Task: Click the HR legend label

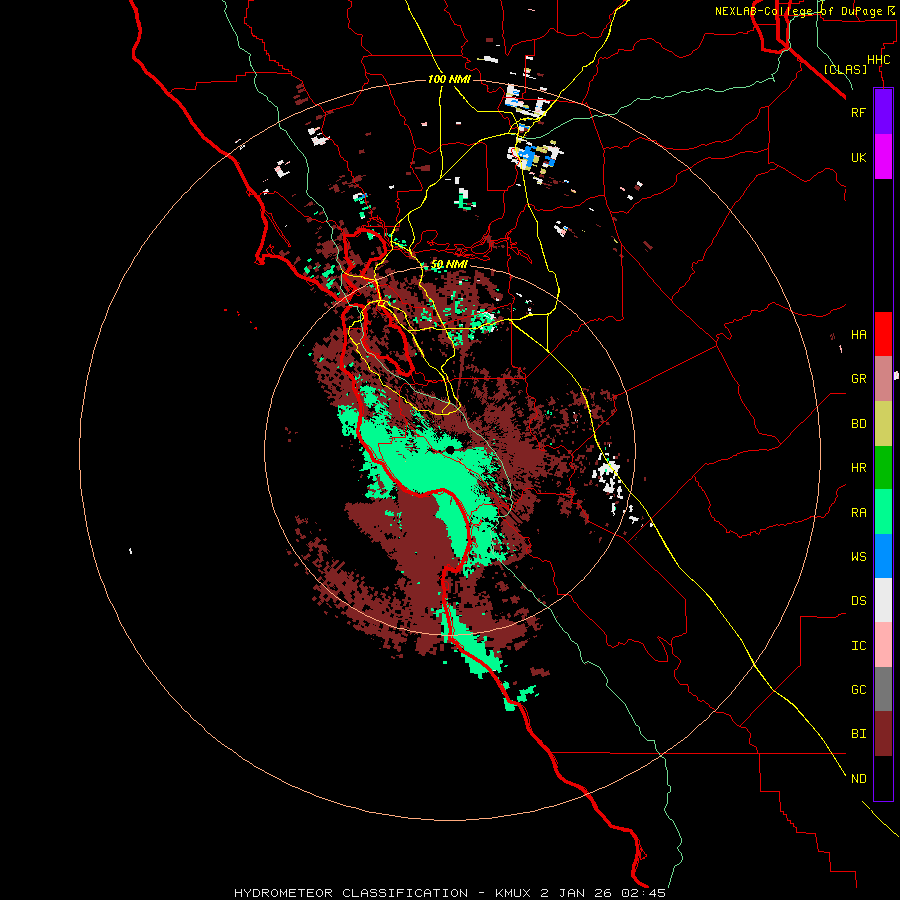Action: [x=858, y=468]
